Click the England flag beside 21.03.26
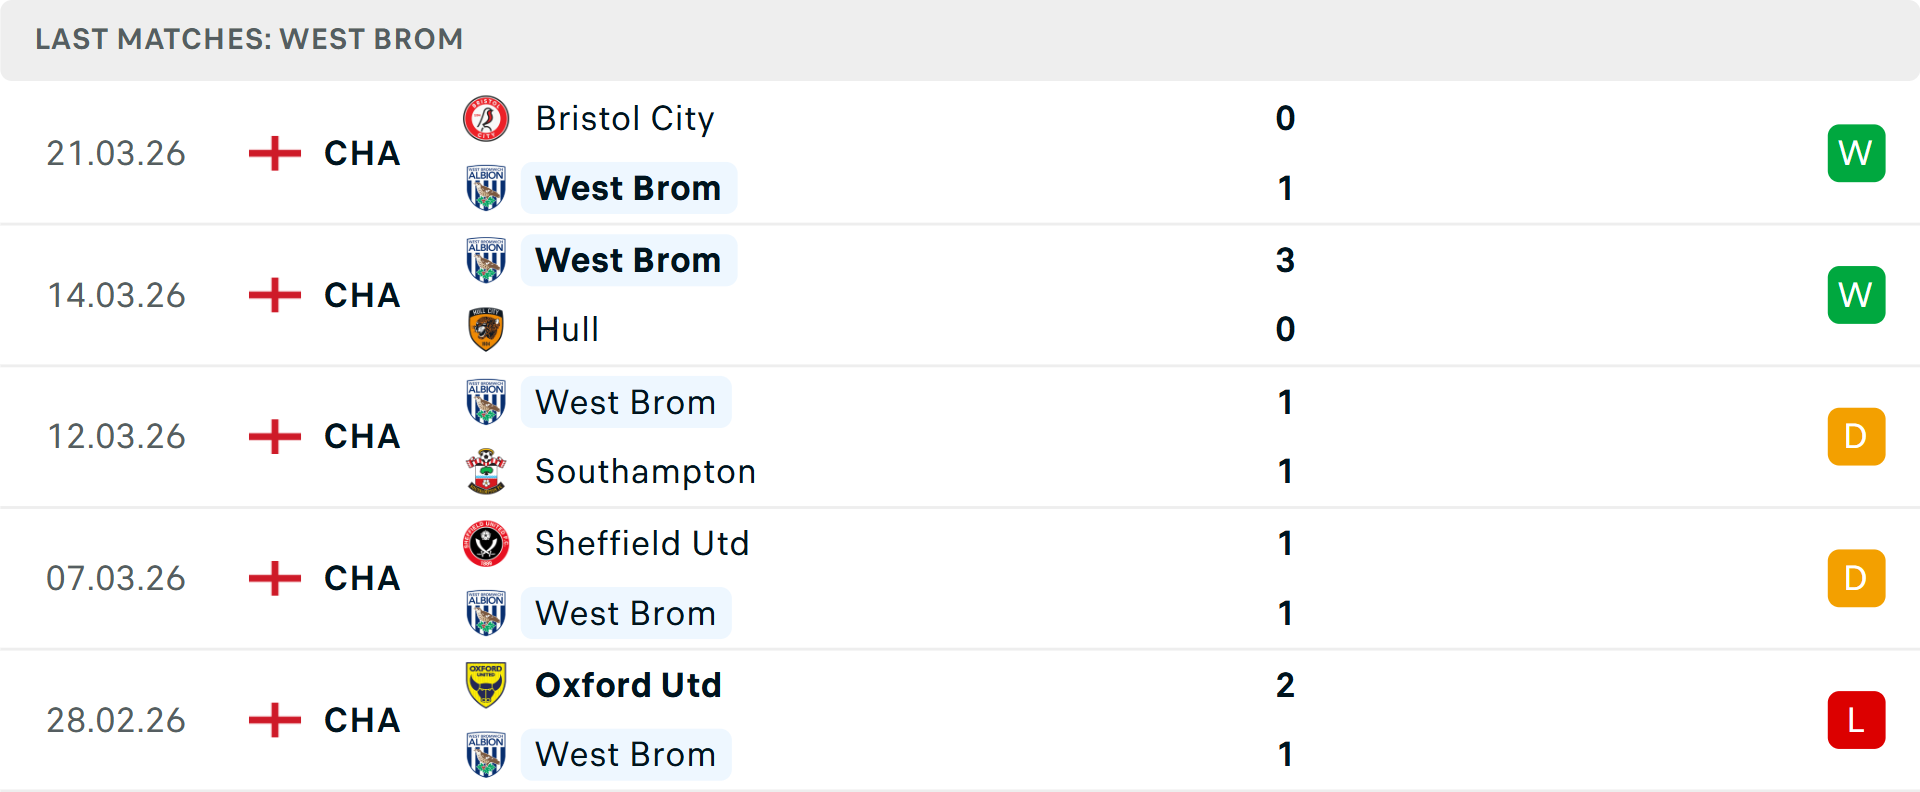 click(x=272, y=152)
